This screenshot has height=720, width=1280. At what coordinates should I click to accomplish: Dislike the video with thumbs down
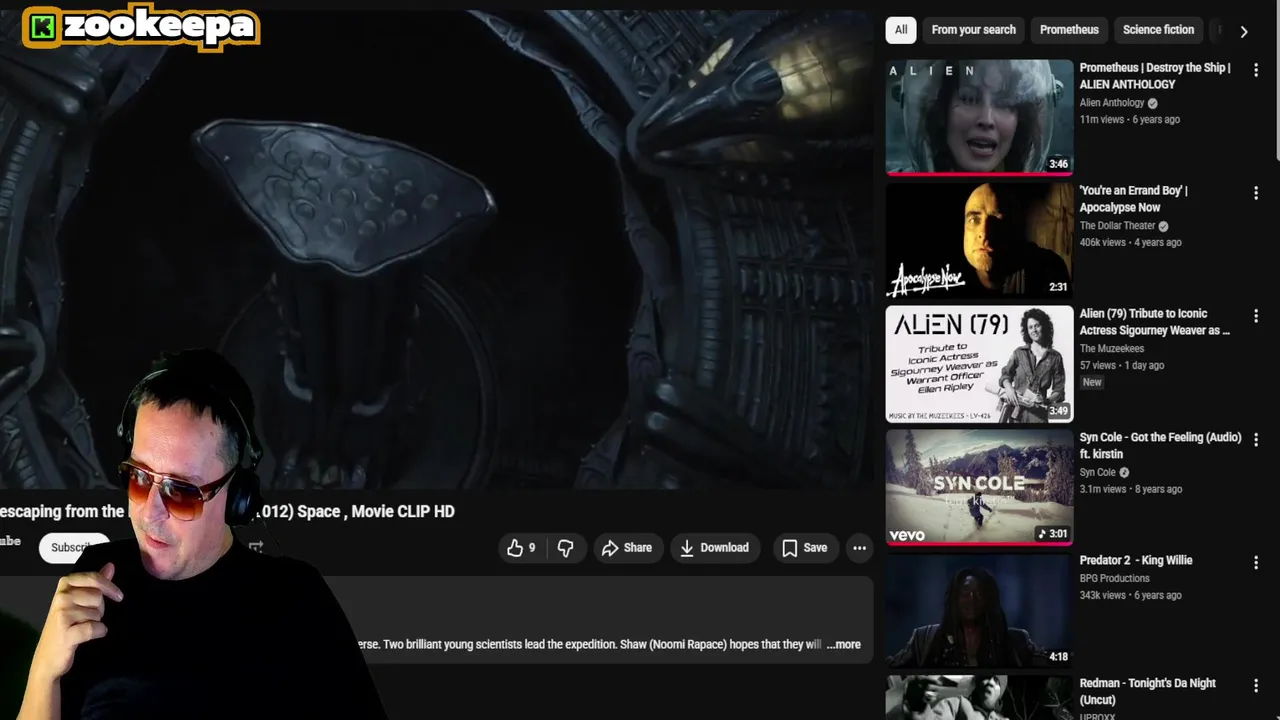pos(566,548)
